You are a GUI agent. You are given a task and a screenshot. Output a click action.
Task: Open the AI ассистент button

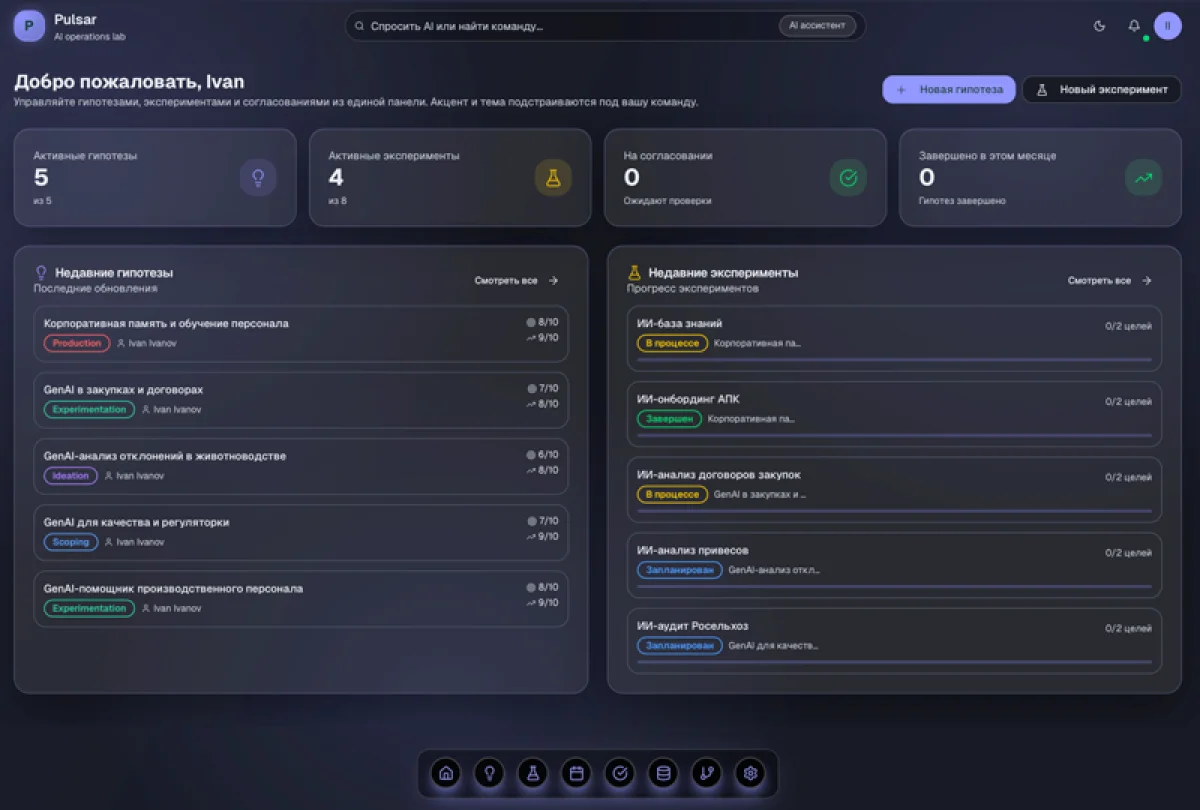click(x=817, y=26)
